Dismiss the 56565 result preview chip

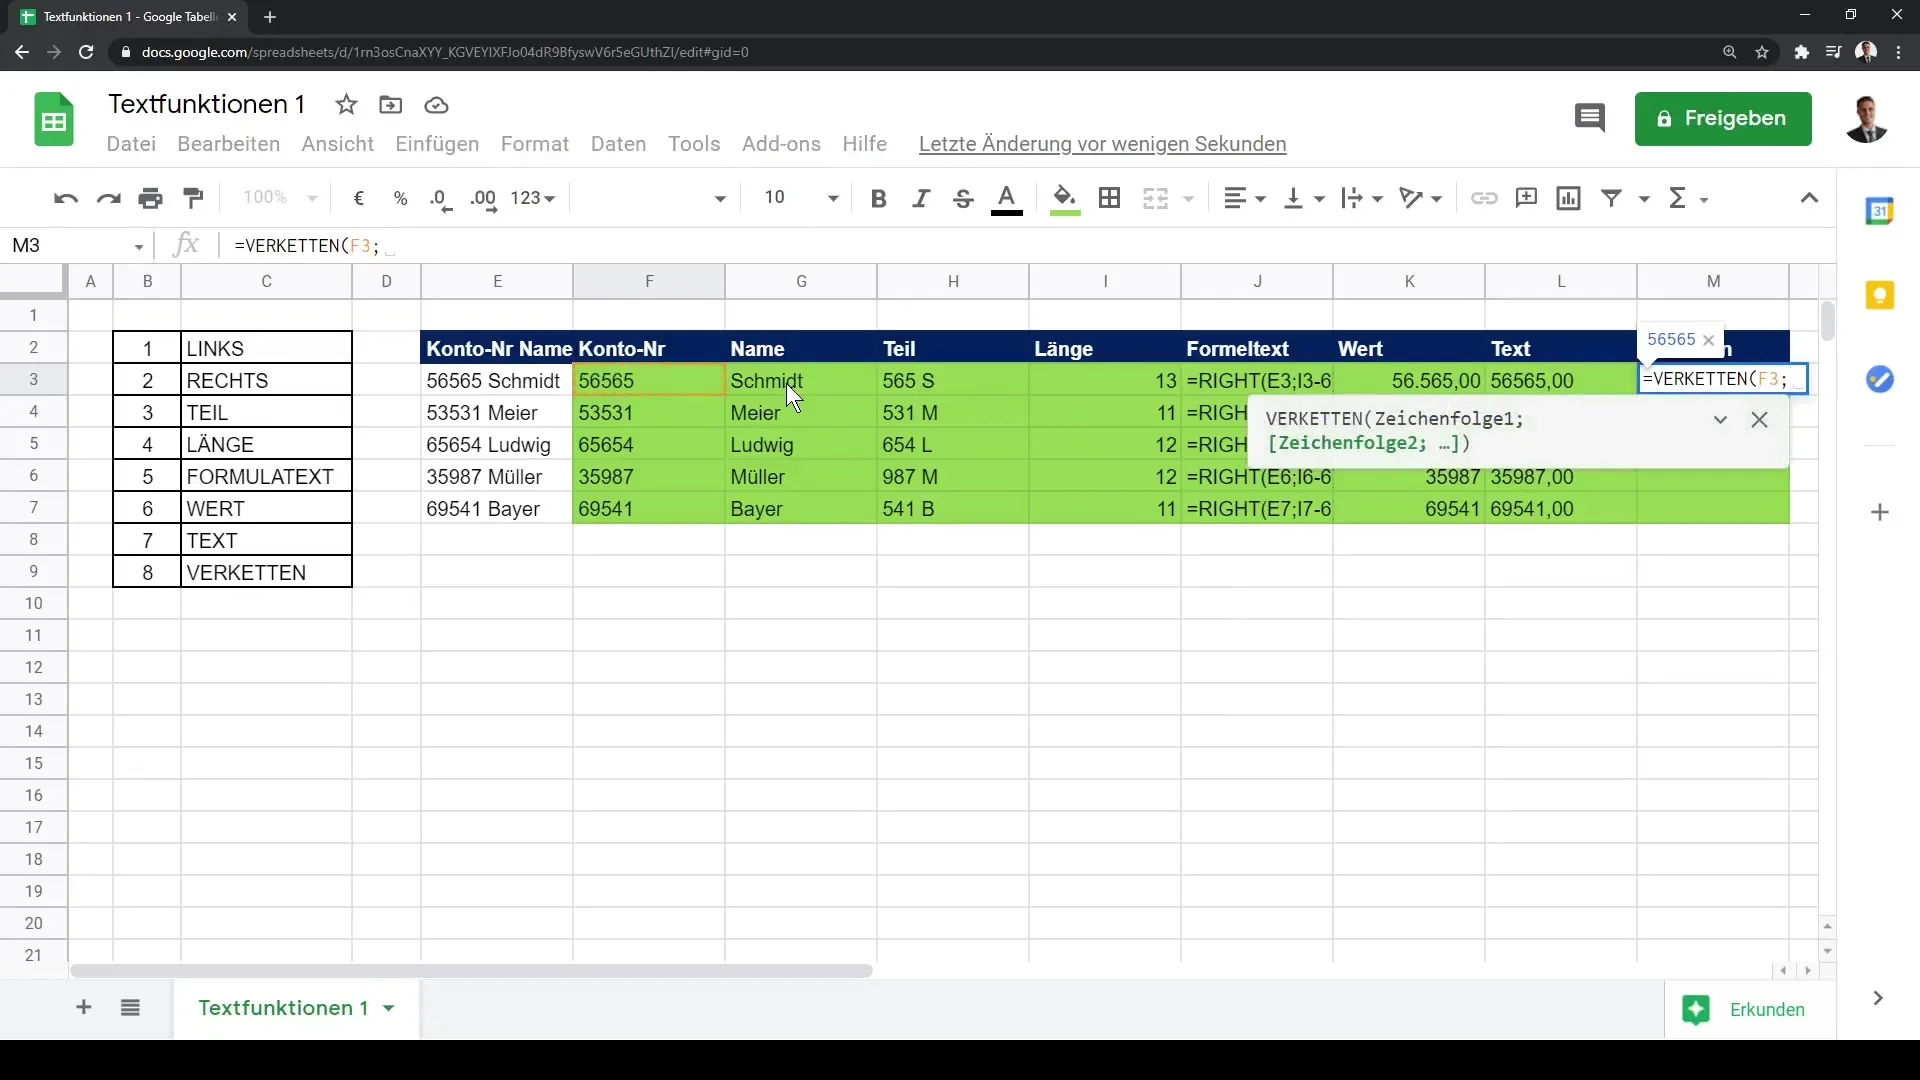coord(1708,340)
